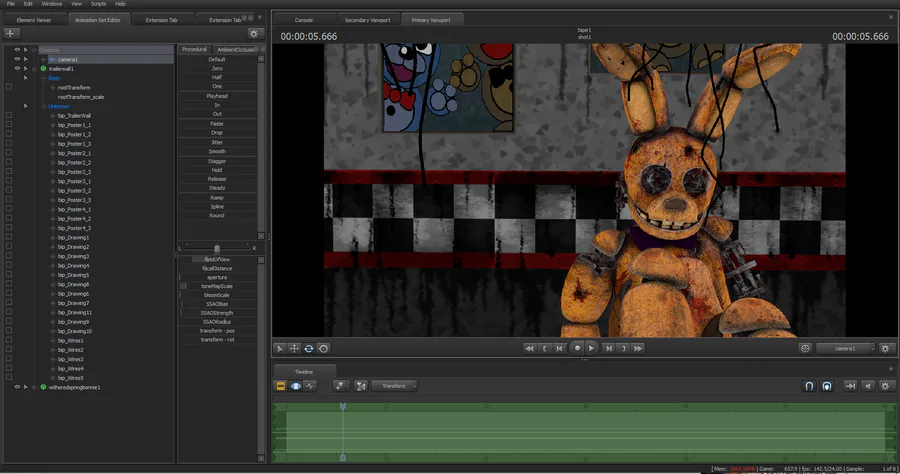Screen dimensions: 900x474
Task: Click the round Record button
Action: (577, 348)
